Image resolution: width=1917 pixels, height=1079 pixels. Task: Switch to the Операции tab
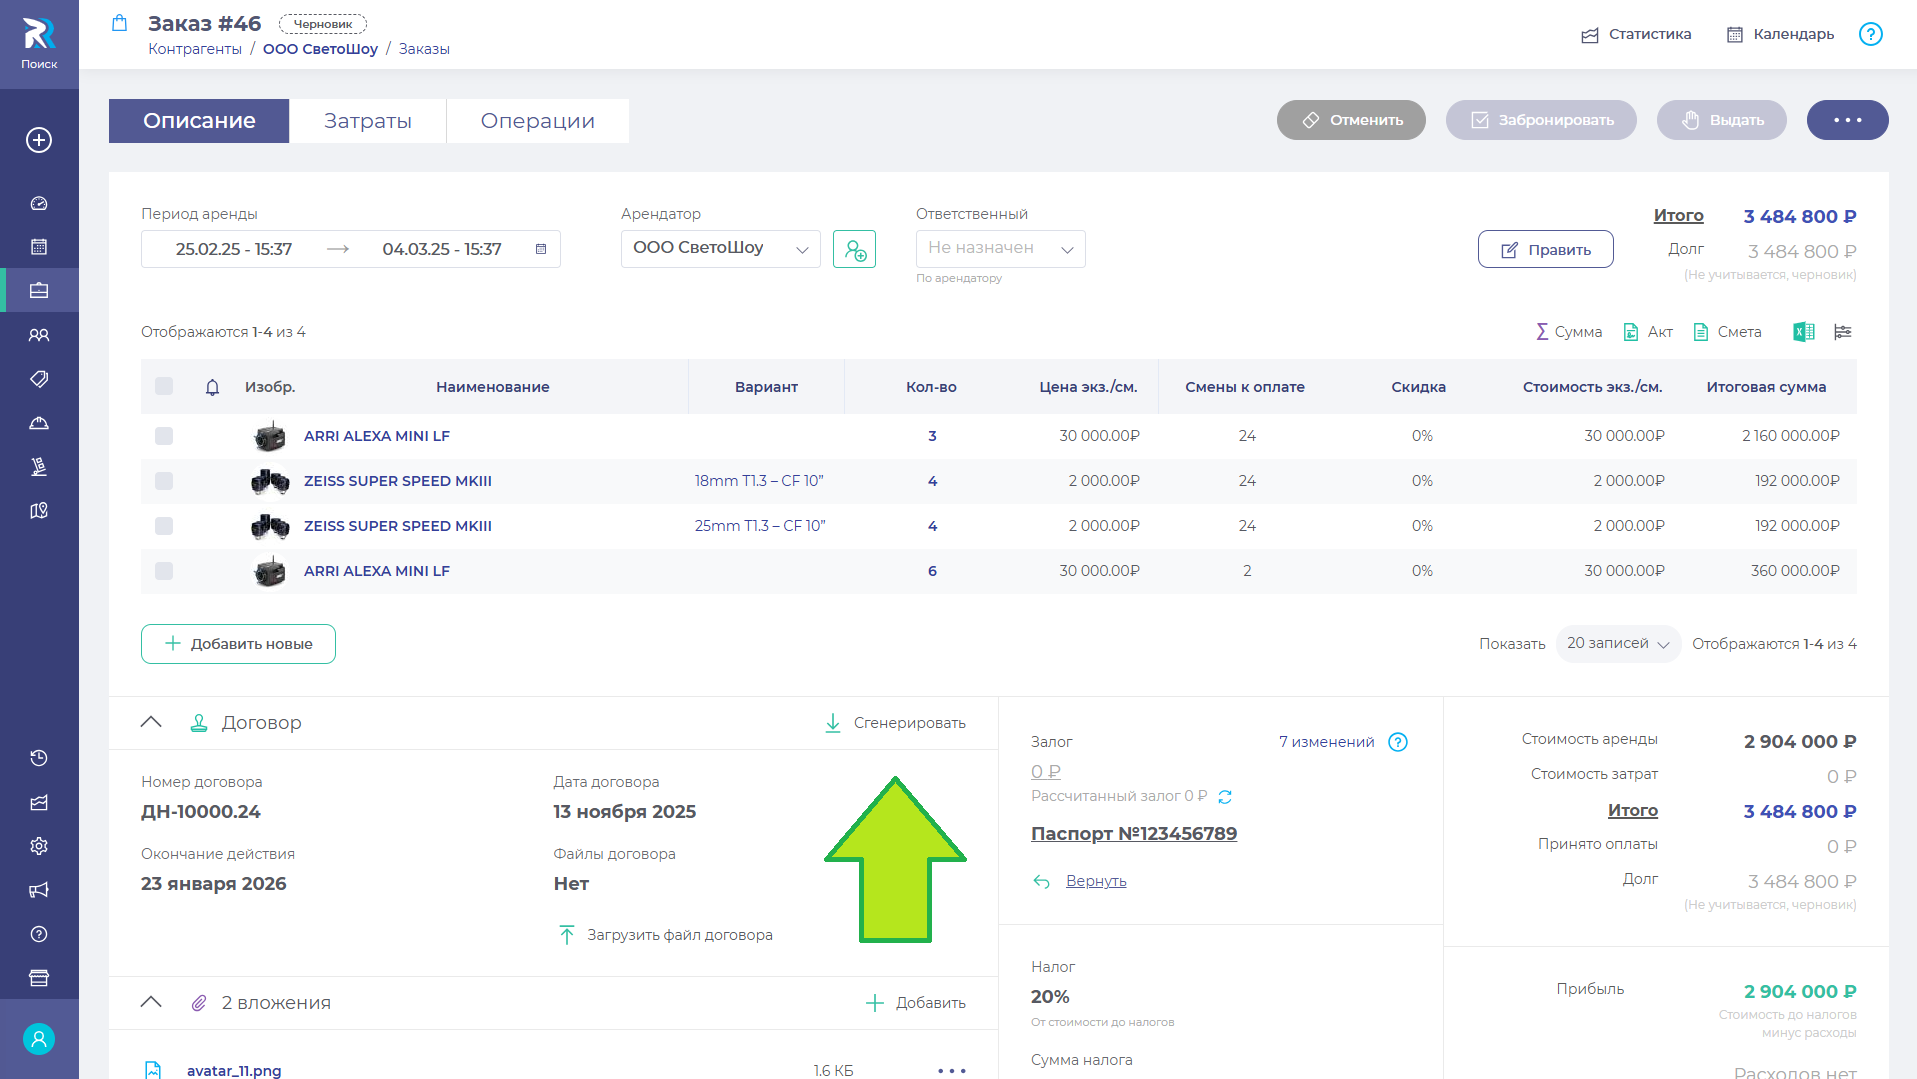537,121
